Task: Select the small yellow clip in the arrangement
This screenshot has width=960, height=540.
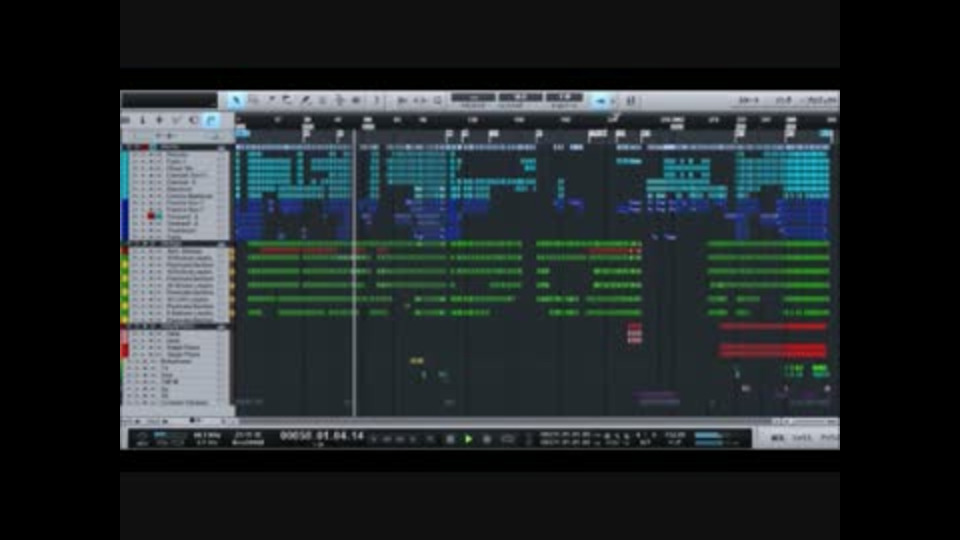Action: [x=416, y=361]
